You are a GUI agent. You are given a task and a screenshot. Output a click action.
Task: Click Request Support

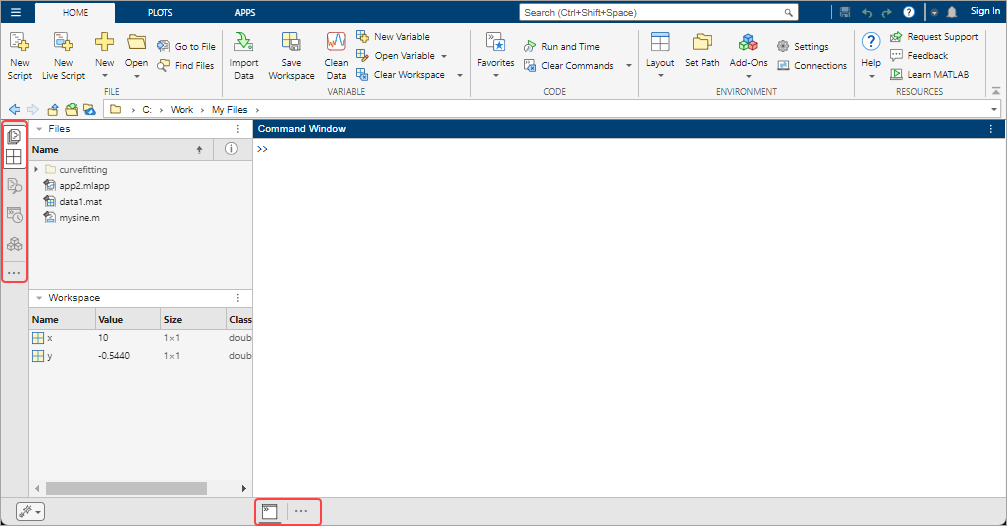(x=934, y=37)
